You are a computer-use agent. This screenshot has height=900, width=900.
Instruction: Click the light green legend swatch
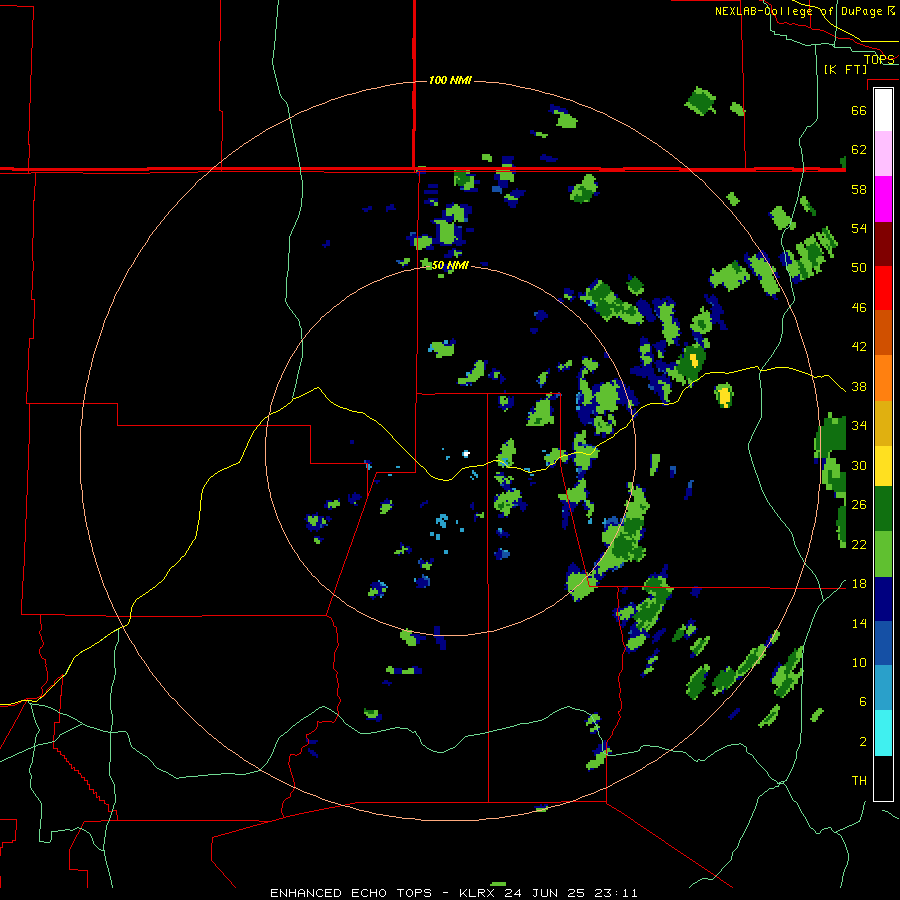[x=883, y=553]
